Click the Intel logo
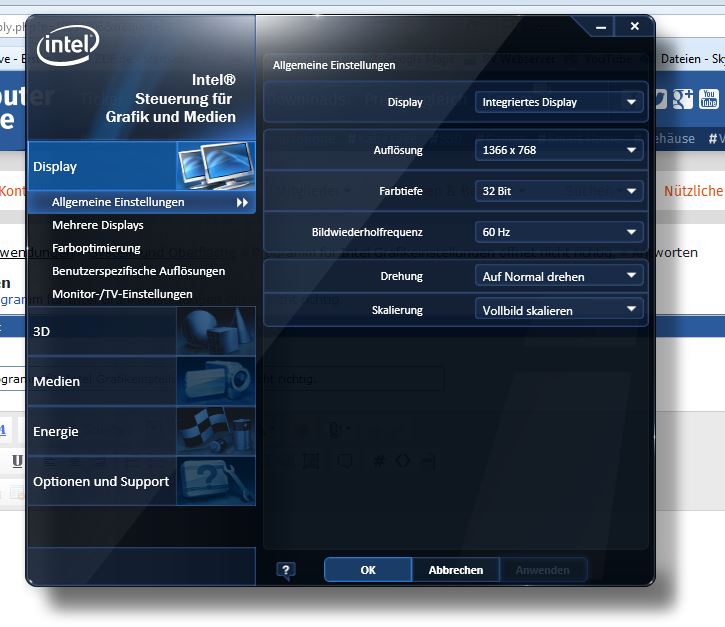 pyautogui.click(x=68, y=45)
